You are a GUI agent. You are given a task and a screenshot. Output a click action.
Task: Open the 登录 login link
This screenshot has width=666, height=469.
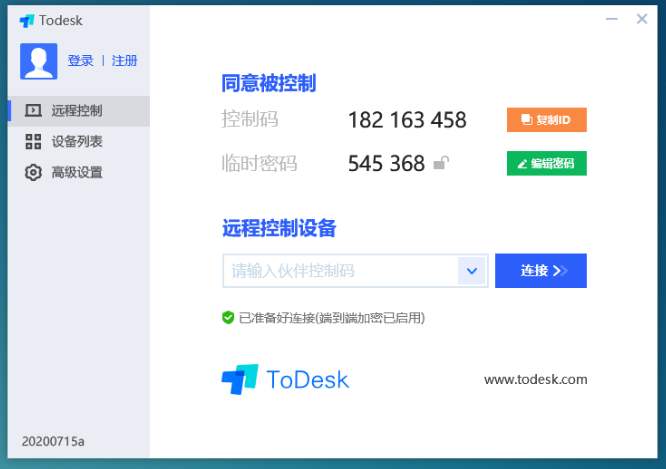pos(80,61)
